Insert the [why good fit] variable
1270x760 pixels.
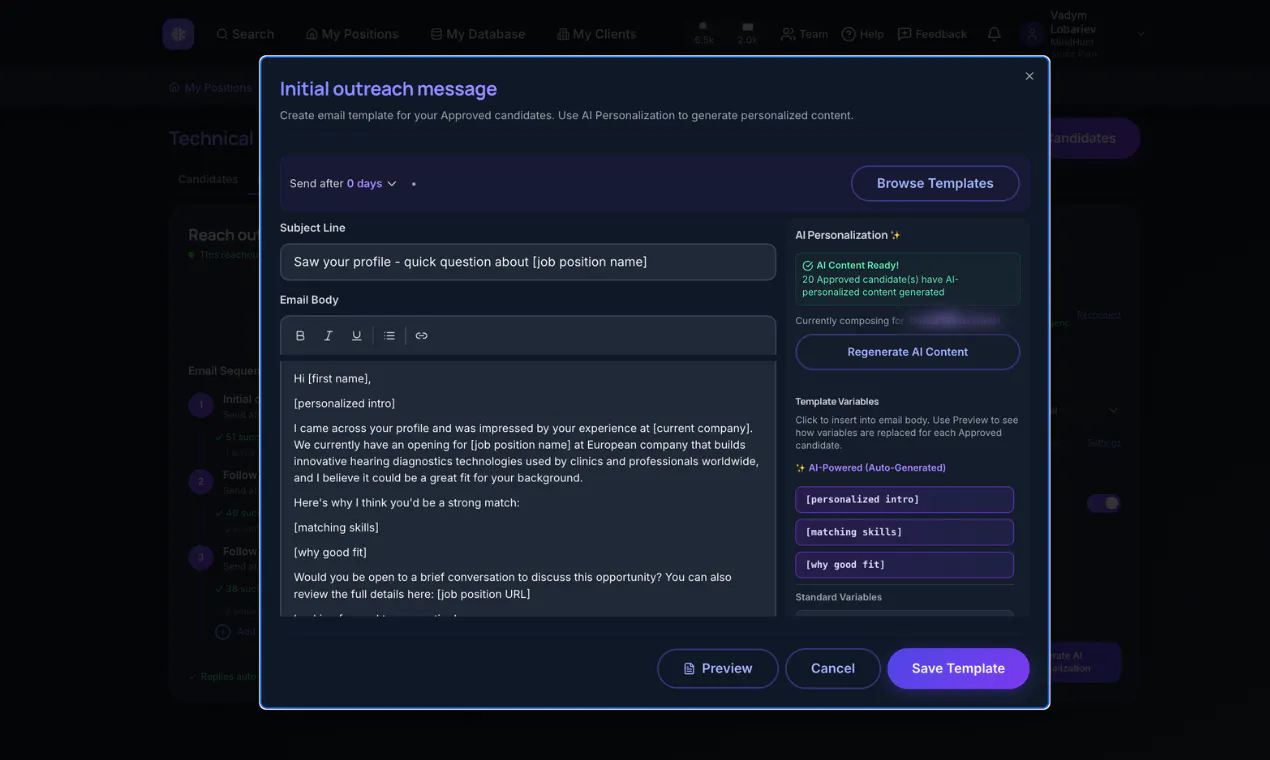(x=904, y=564)
